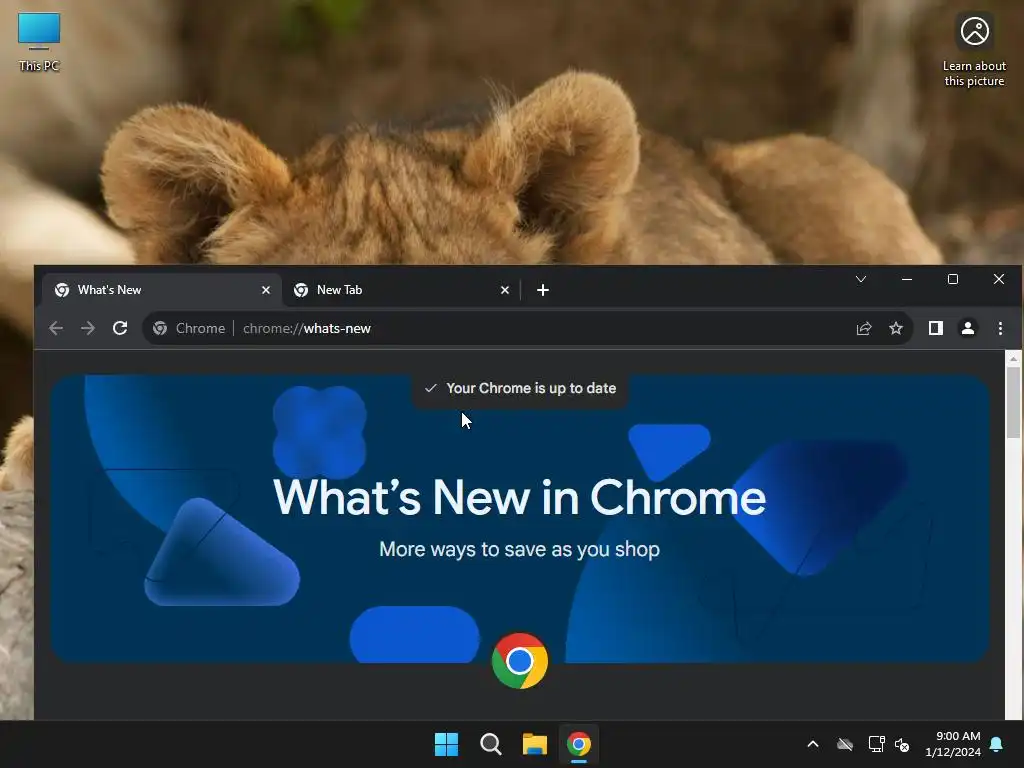Open the network tray icon
The image size is (1024, 768).
coord(876,744)
